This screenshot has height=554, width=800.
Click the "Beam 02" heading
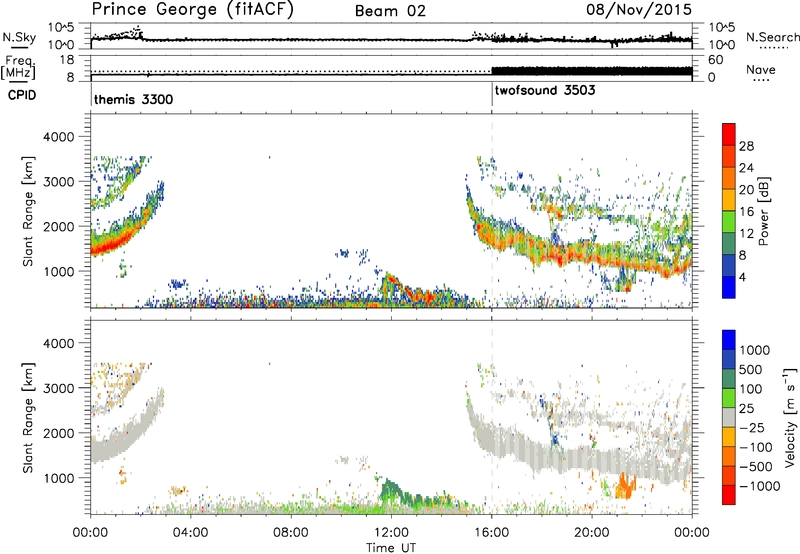[x=390, y=11]
